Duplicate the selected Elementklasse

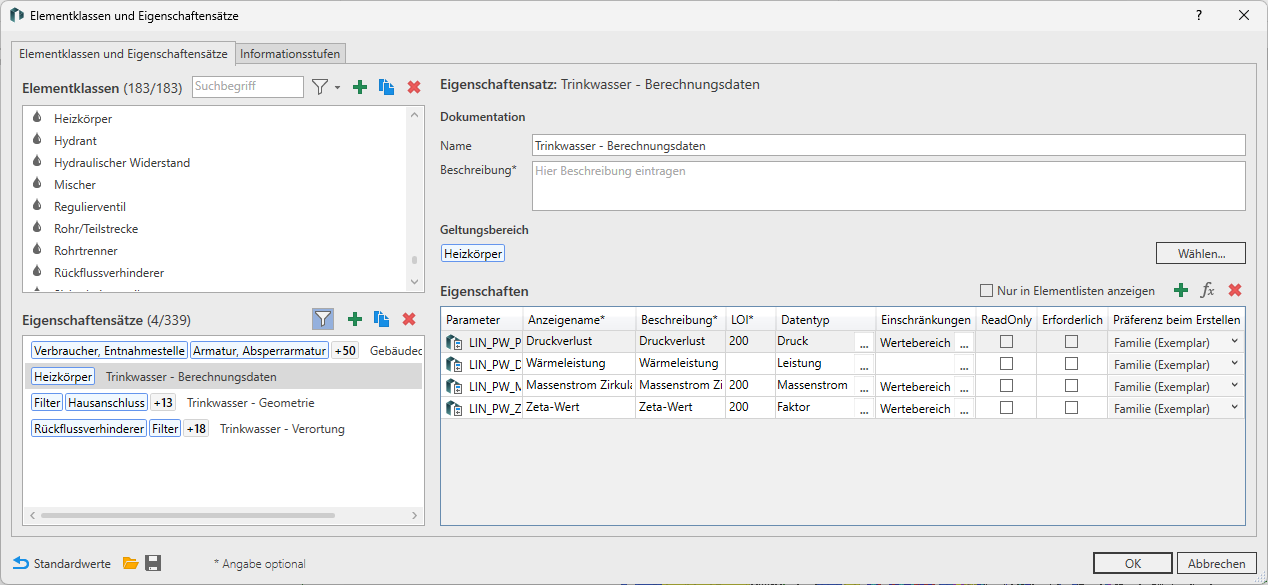click(387, 87)
